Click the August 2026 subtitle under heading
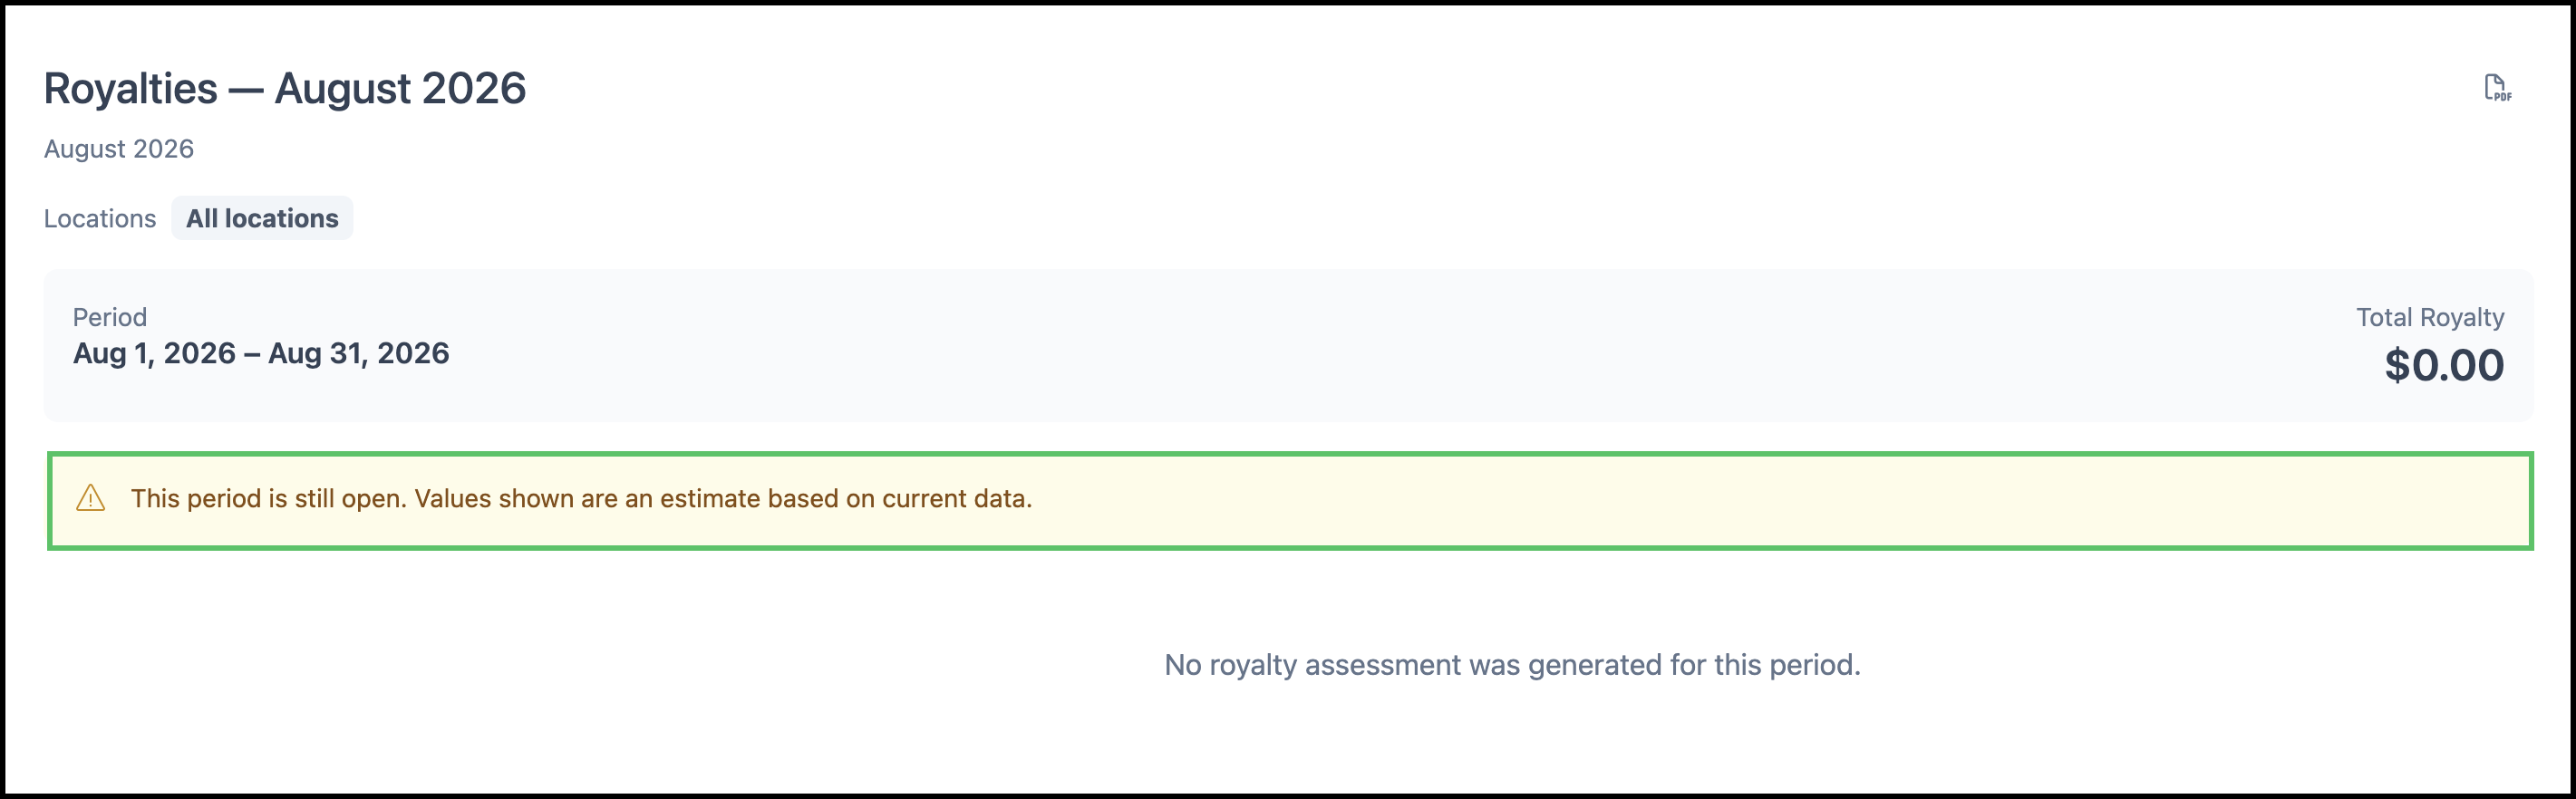The height and width of the screenshot is (799, 2576). [x=119, y=149]
